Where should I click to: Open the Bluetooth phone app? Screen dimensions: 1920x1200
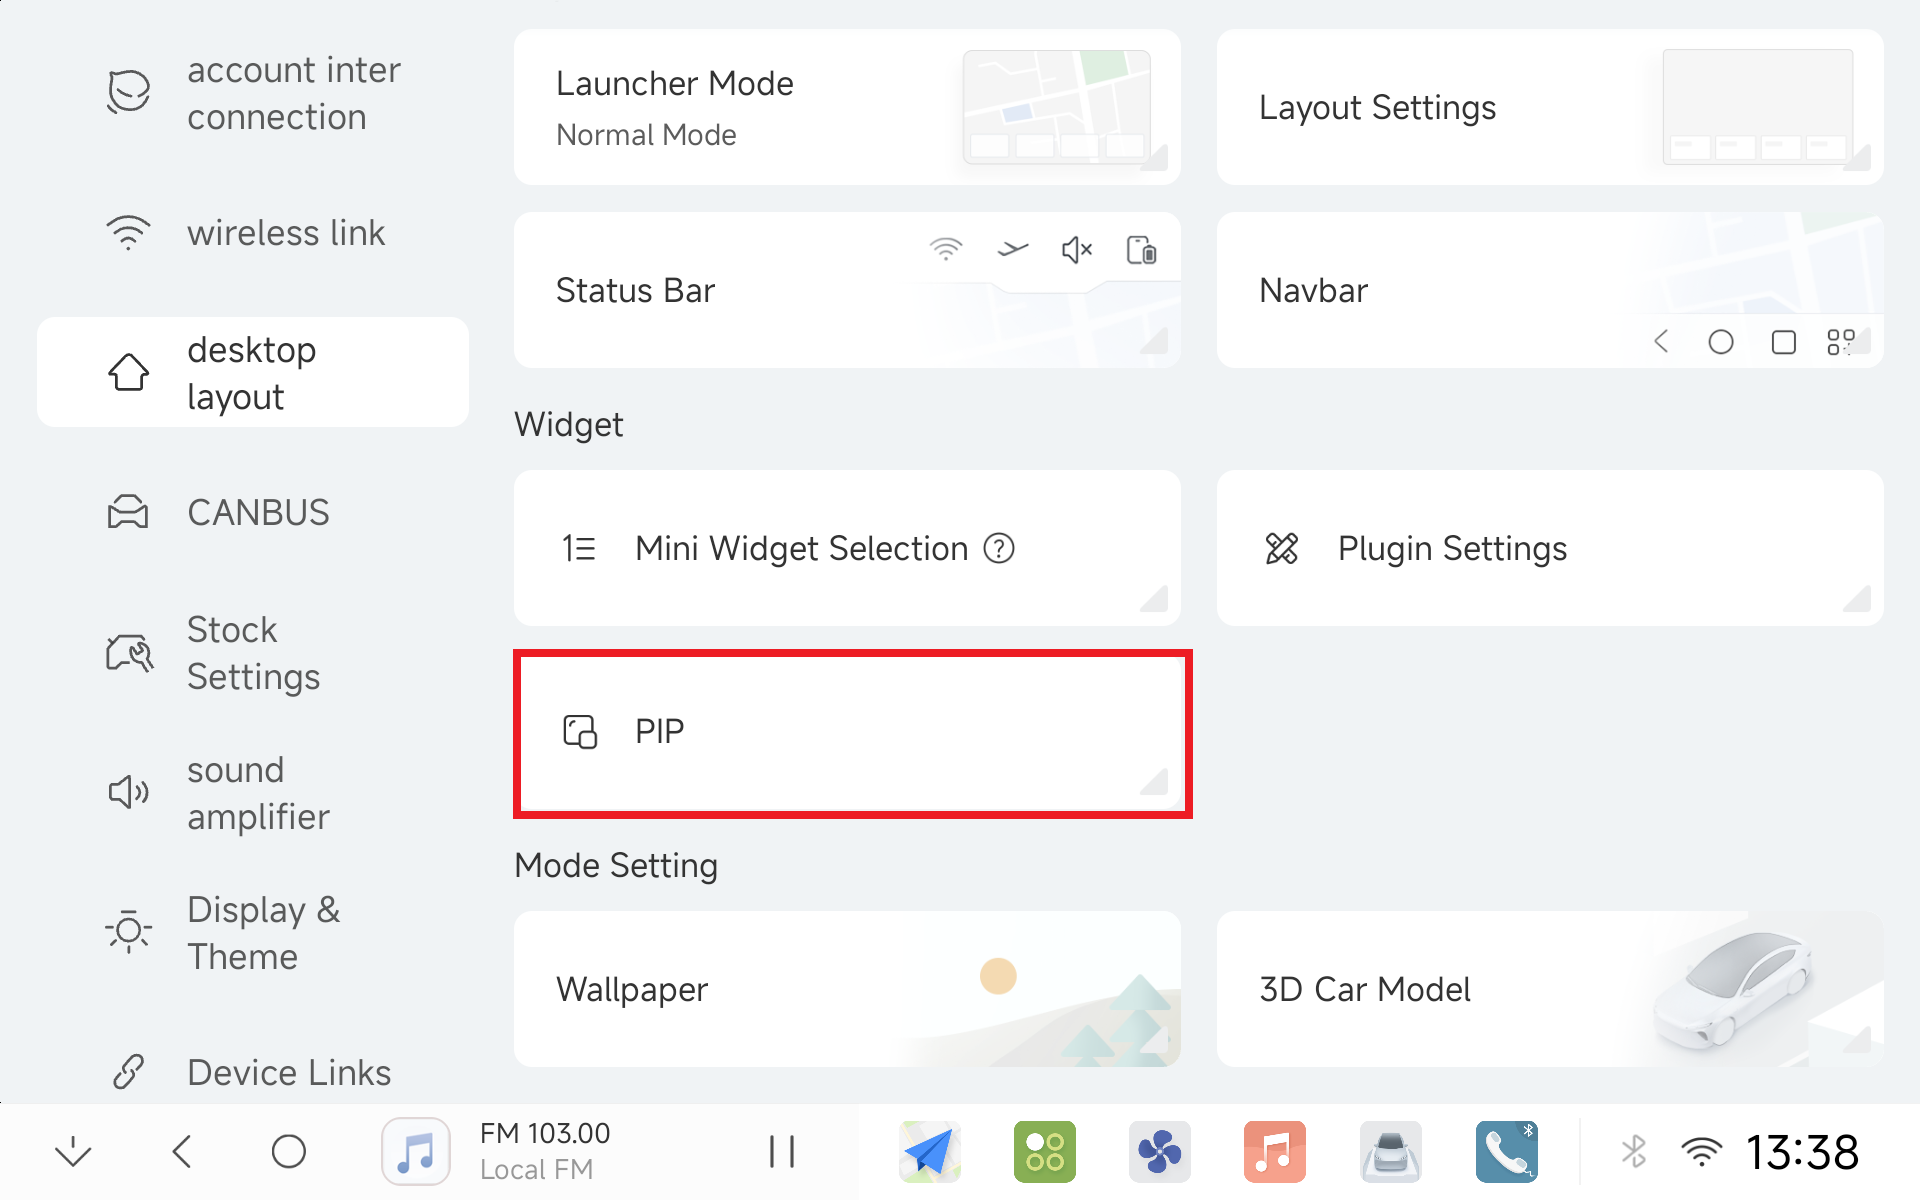1507,1152
